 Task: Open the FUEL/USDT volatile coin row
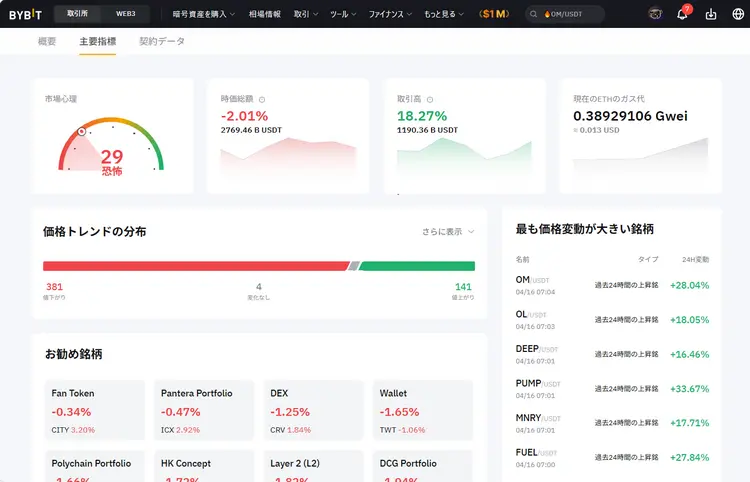(612, 458)
